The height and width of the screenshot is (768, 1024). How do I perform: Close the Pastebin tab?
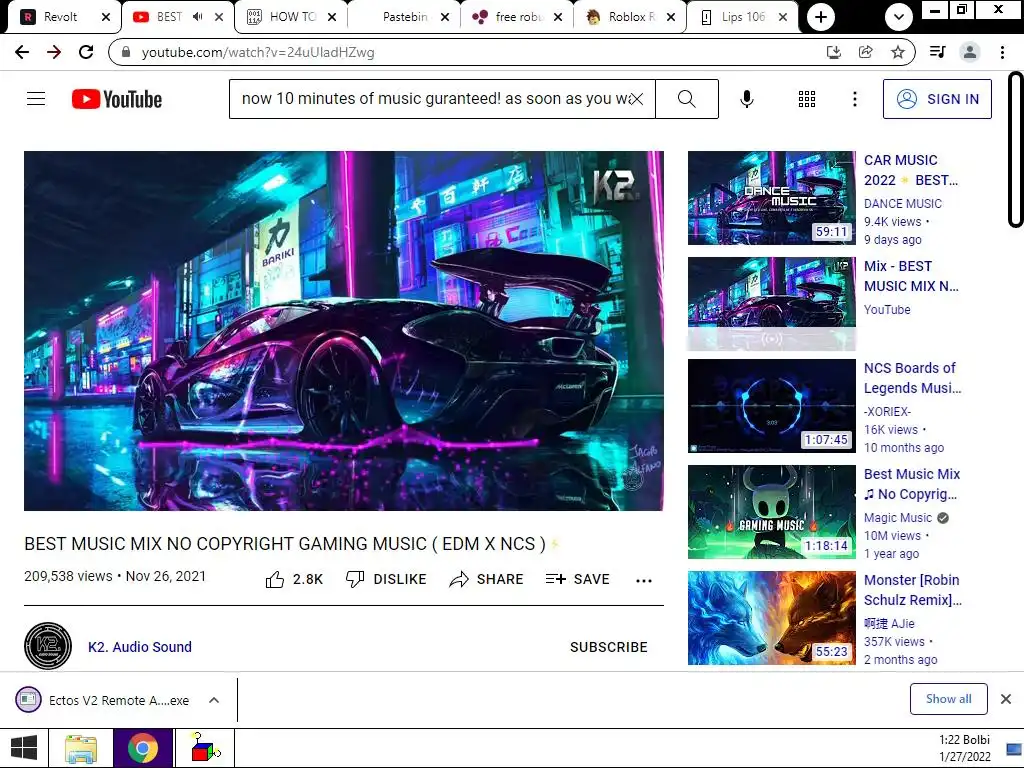tap(445, 17)
